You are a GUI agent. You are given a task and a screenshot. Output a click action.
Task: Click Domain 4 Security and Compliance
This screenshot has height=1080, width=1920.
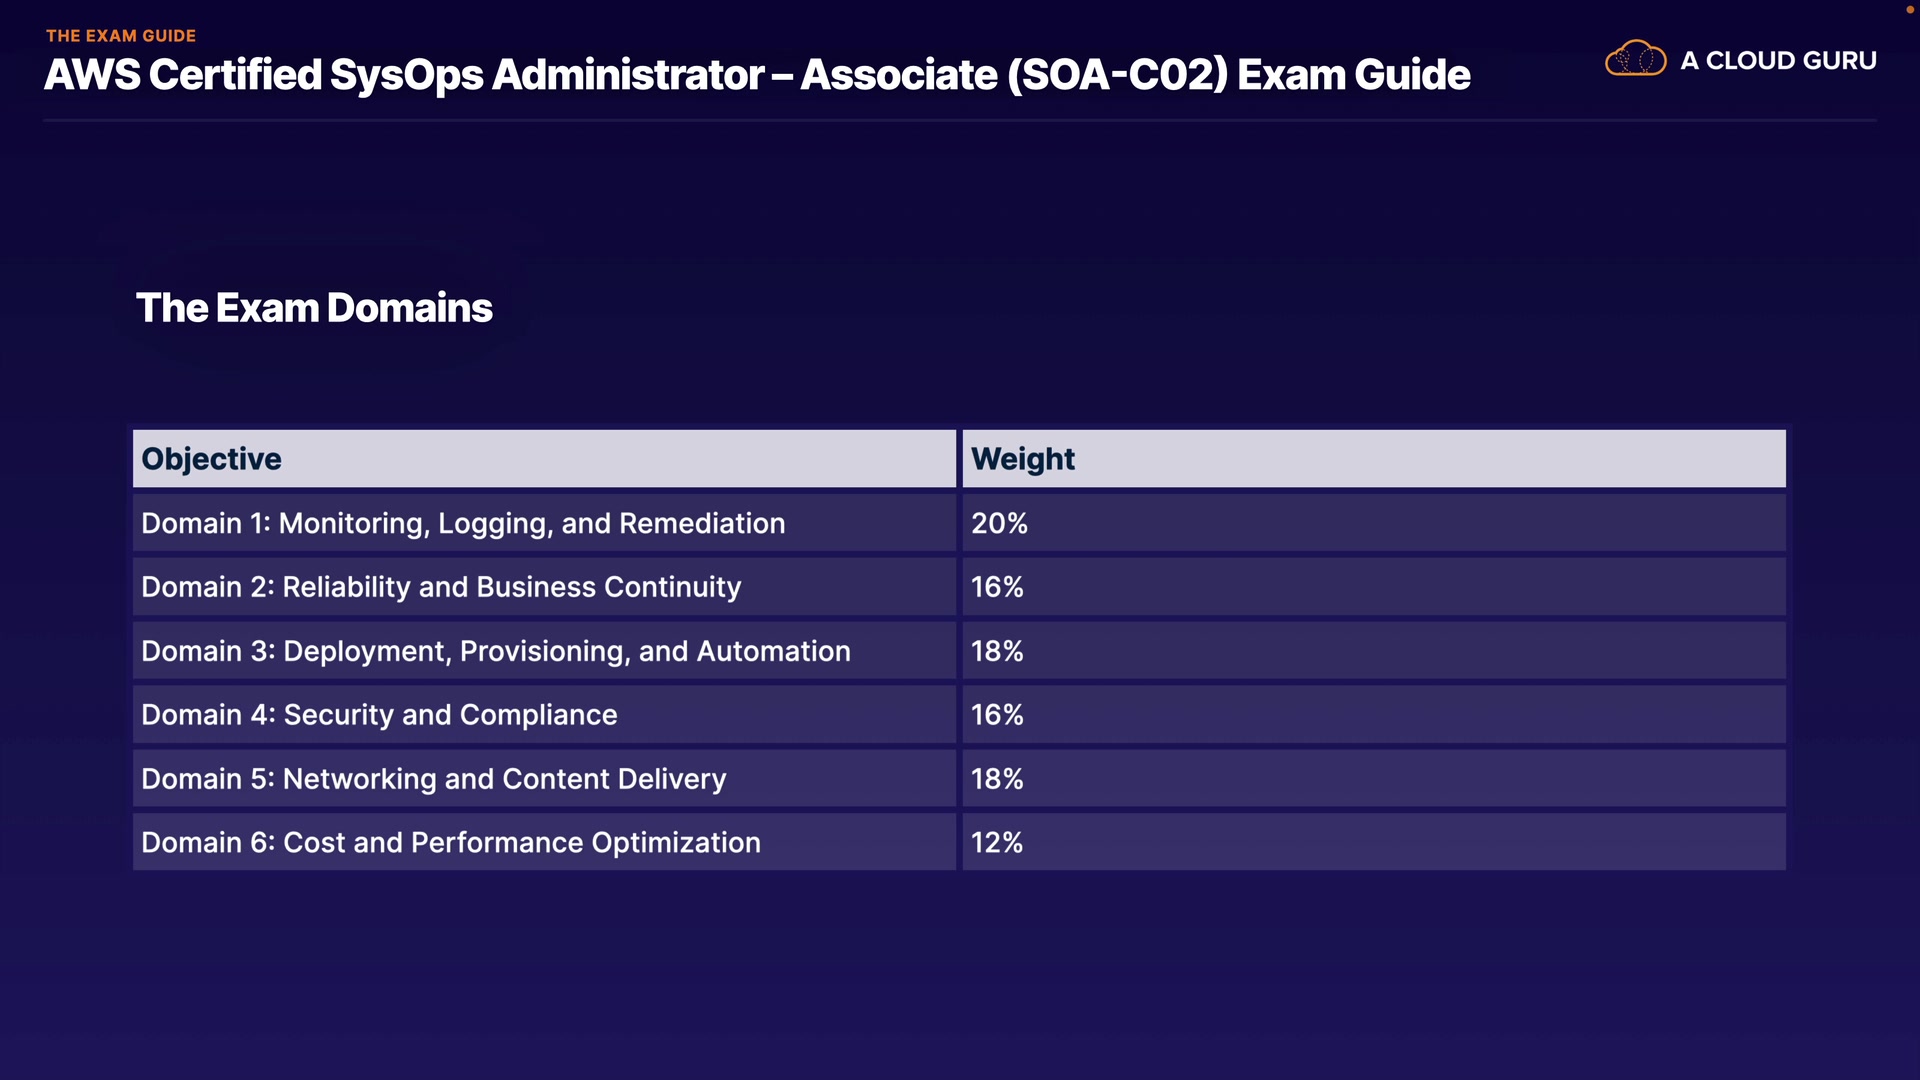379,715
